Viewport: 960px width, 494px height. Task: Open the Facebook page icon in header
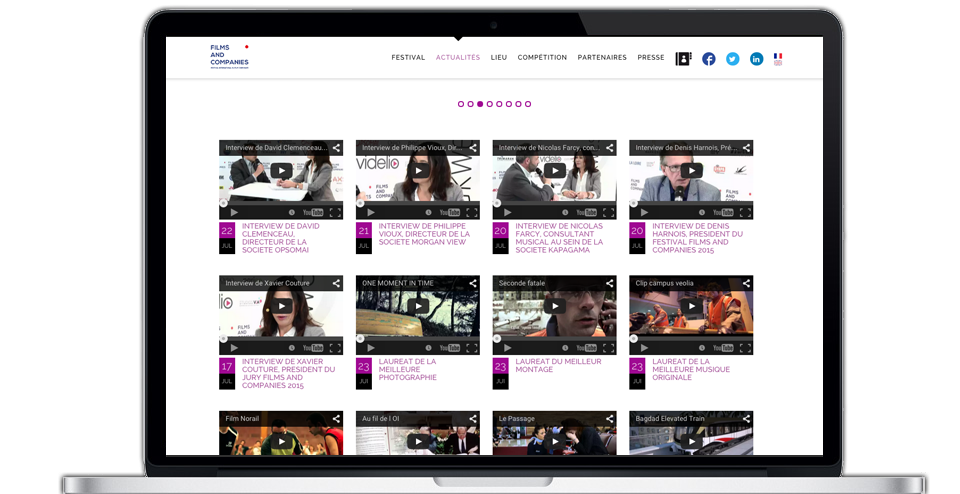click(709, 59)
